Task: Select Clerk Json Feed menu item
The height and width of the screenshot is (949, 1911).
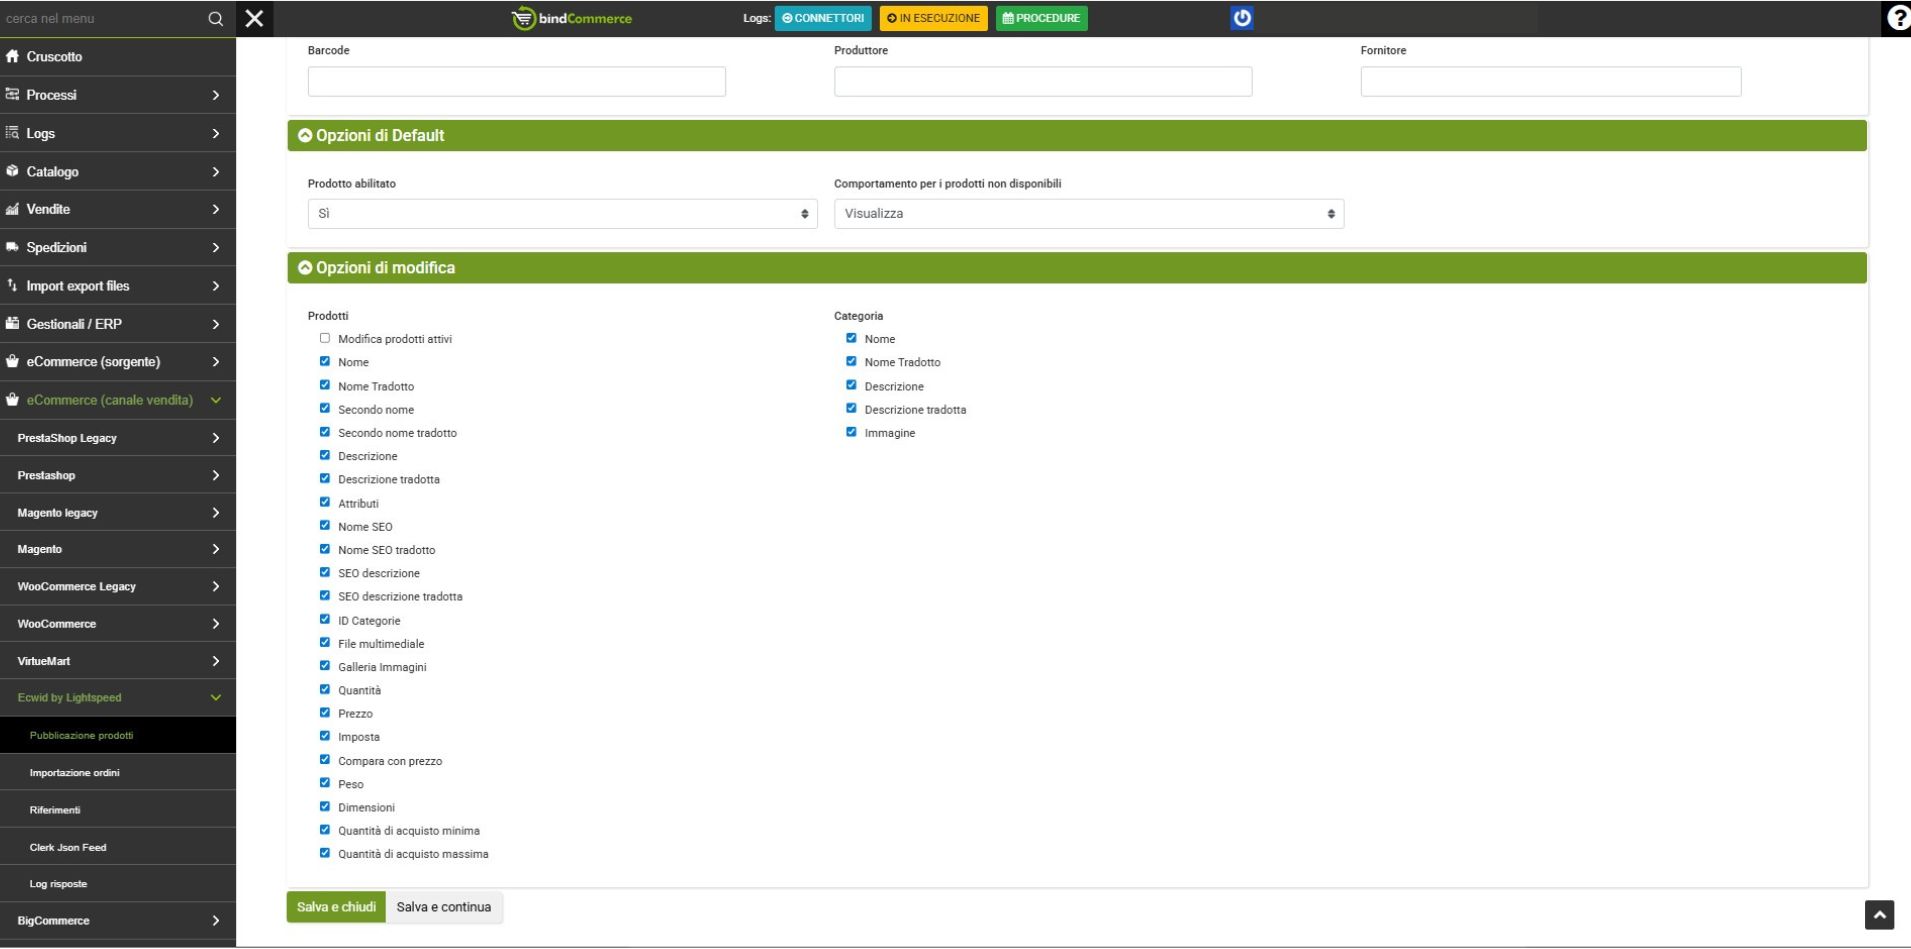Action: click(x=68, y=848)
